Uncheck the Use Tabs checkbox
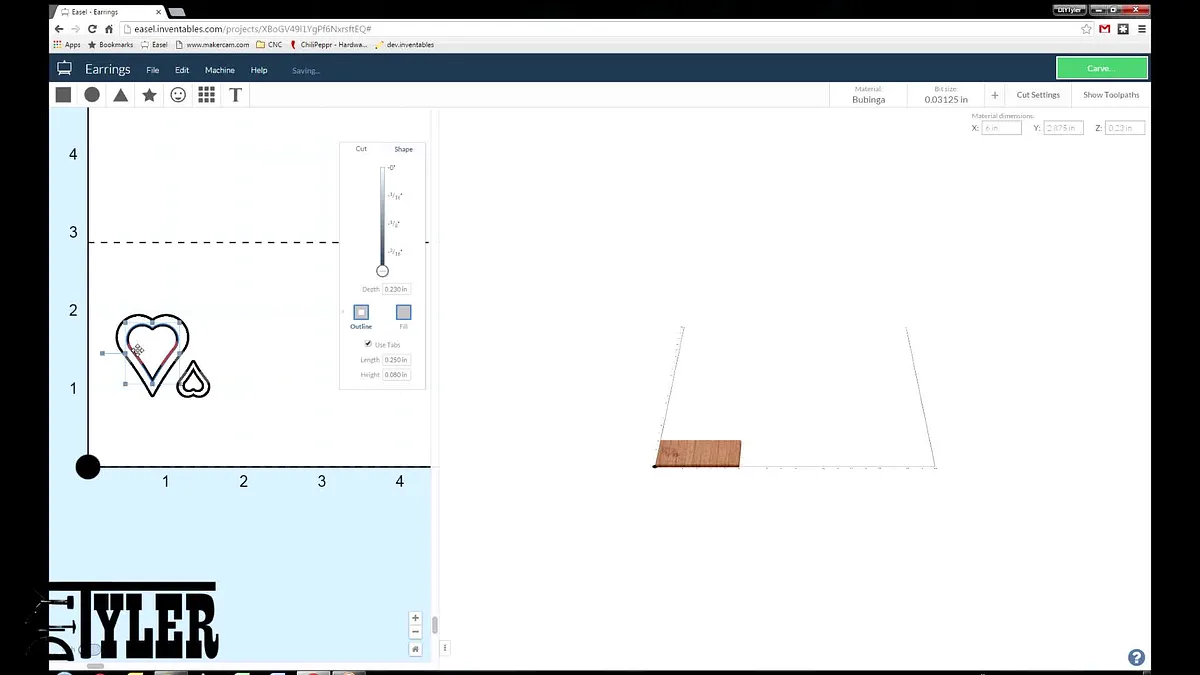Image resolution: width=1200 pixels, height=675 pixels. coord(368,344)
